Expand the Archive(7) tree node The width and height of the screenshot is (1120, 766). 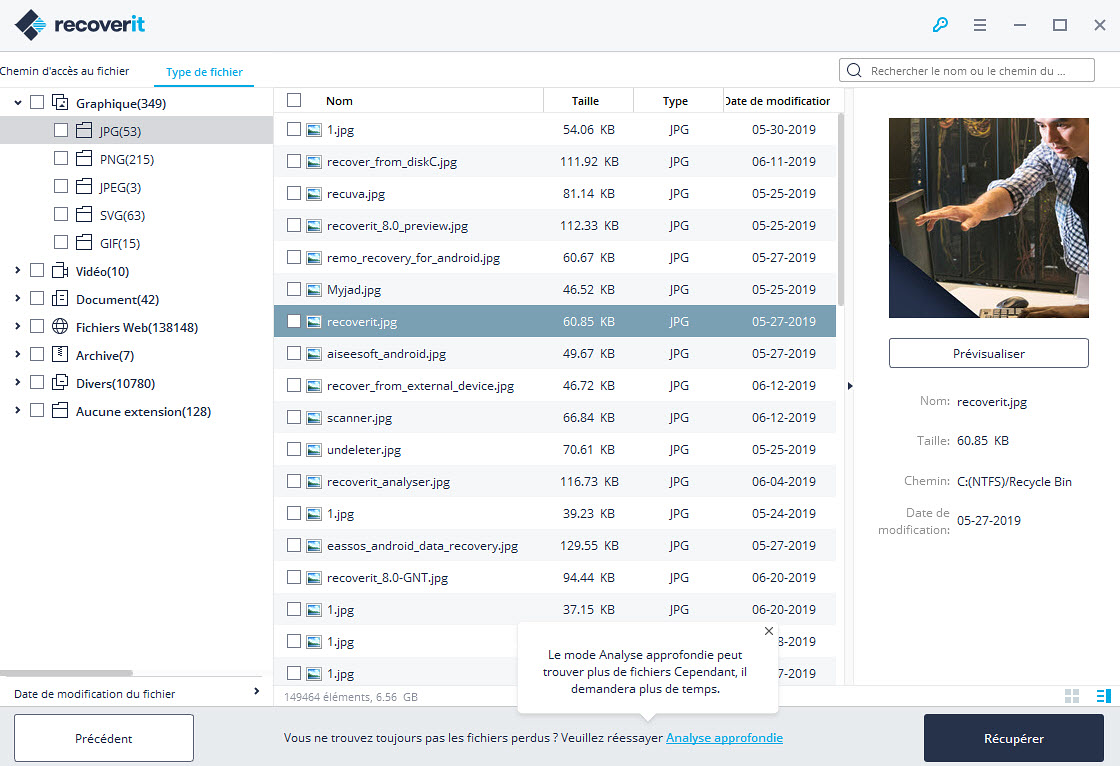pos(18,354)
